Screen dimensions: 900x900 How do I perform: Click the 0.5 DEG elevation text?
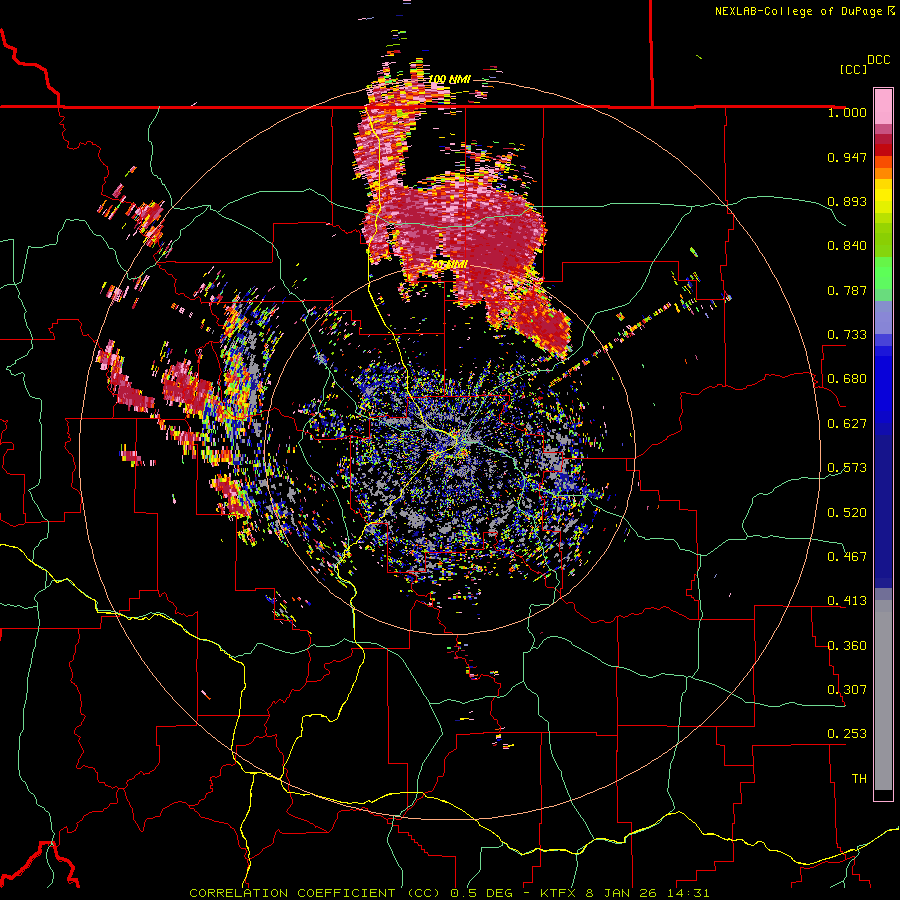(482, 893)
